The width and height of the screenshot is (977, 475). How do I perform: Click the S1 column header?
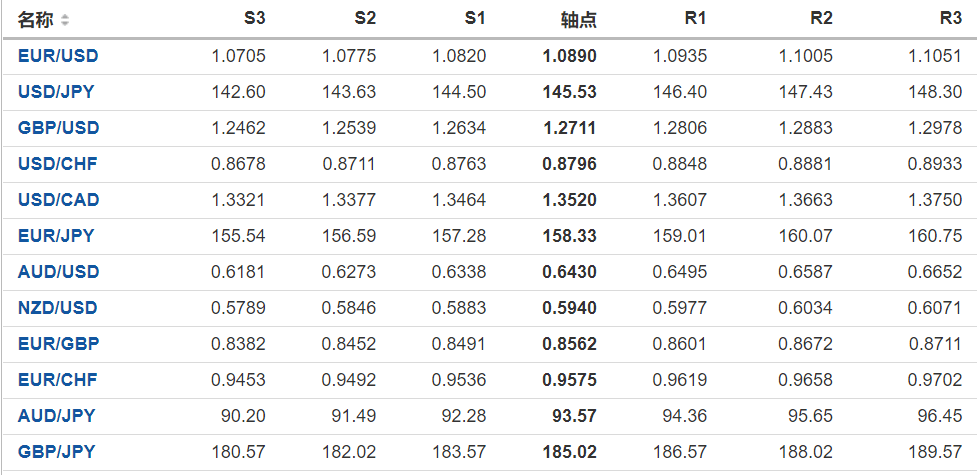click(475, 19)
